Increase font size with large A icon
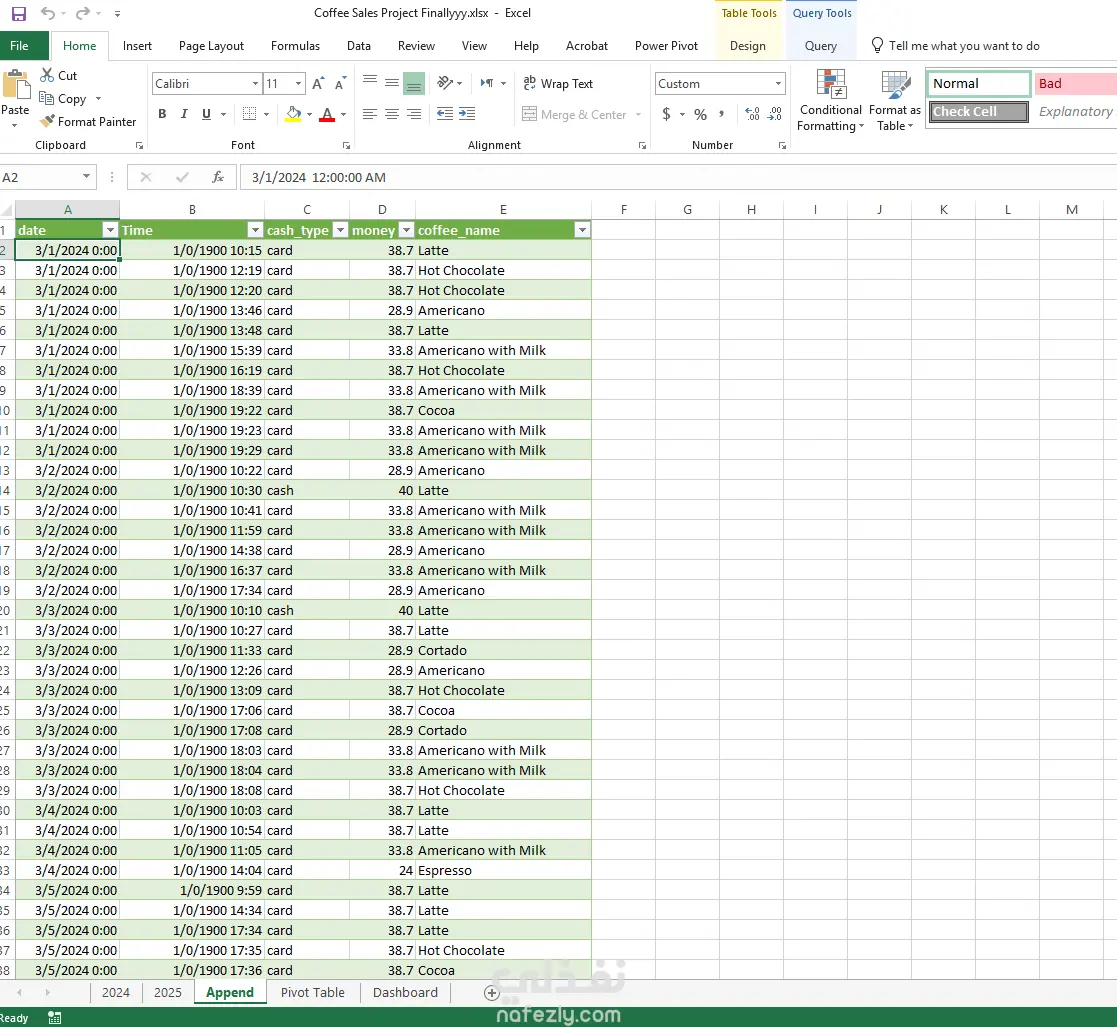 pyautogui.click(x=318, y=83)
